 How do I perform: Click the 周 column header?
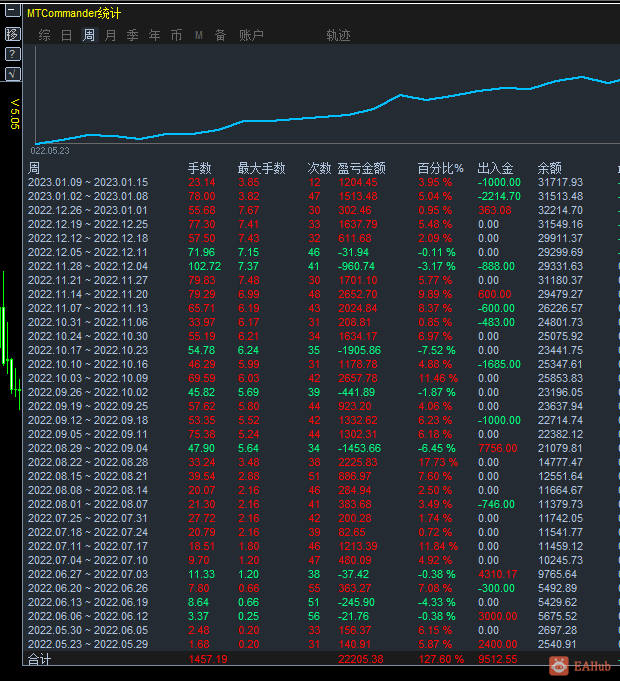tap(34, 168)
